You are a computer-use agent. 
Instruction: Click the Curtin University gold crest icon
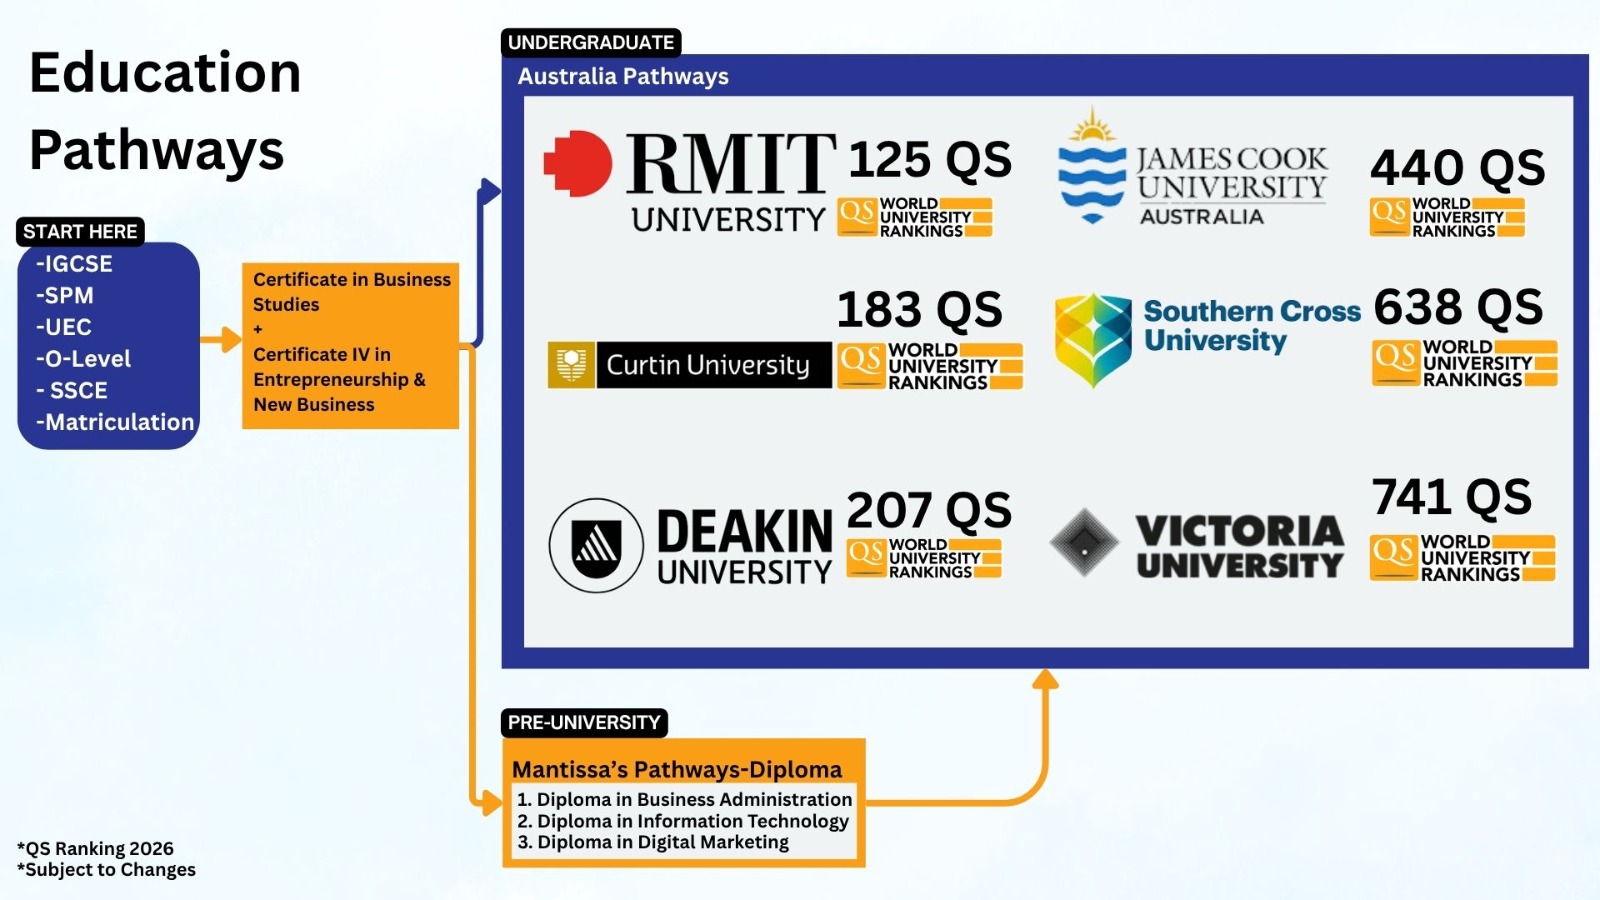(571, 365)
